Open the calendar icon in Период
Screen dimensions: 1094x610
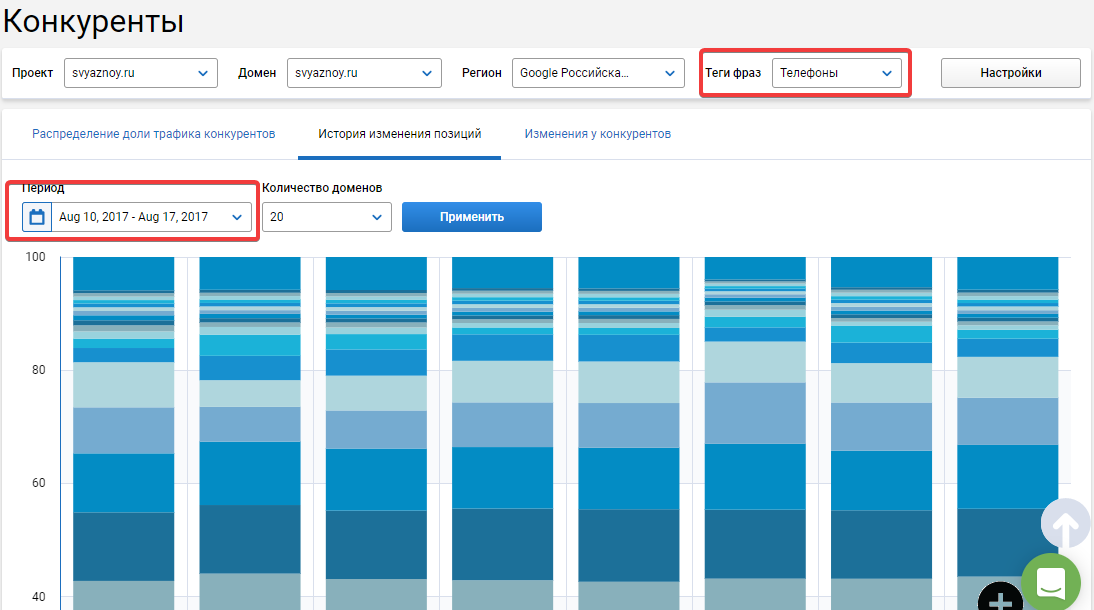coord(37,217)
